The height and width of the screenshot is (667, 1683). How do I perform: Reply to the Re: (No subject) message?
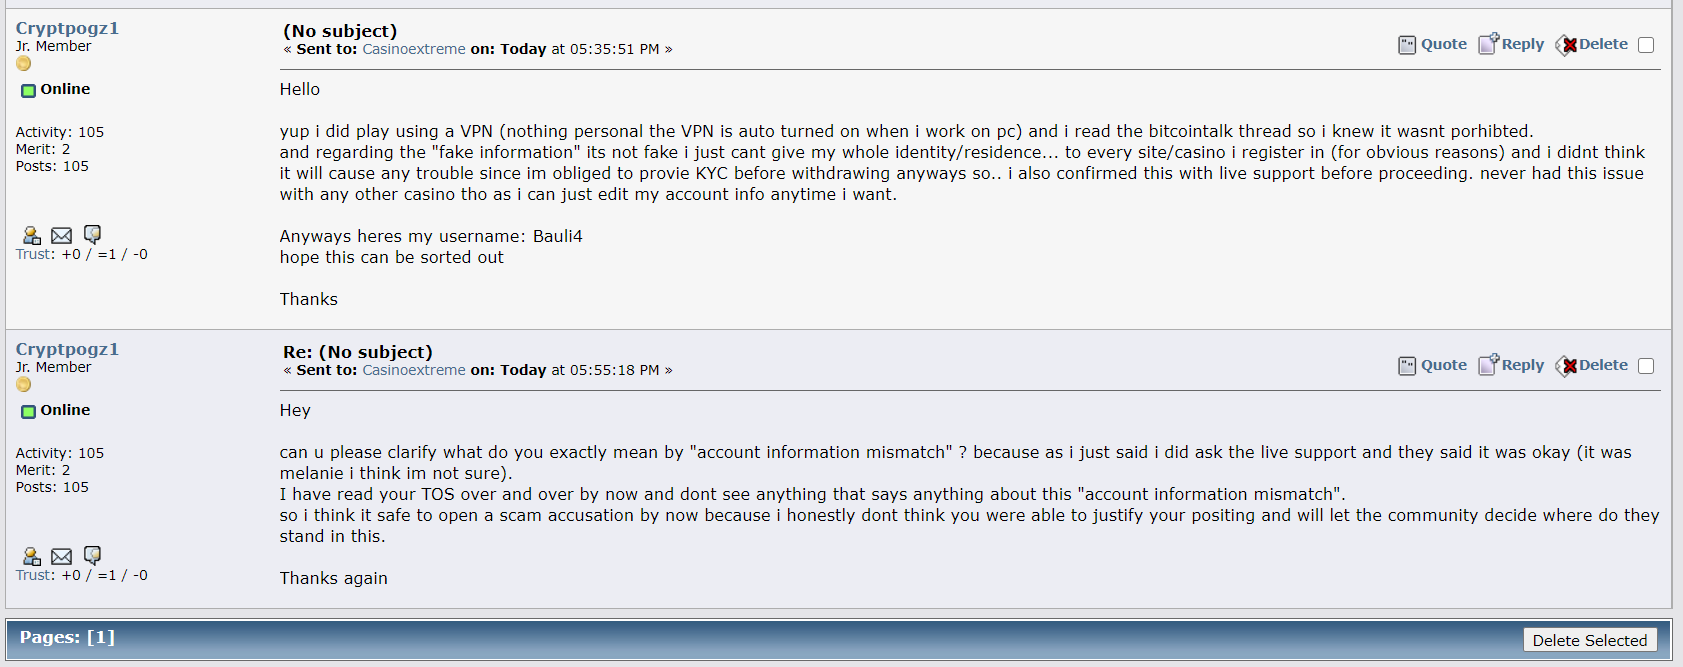click(x=1511, y=365)
